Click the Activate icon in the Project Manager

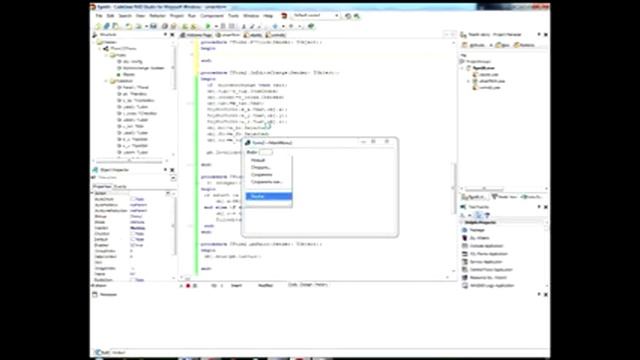click(x=474, y=45)
